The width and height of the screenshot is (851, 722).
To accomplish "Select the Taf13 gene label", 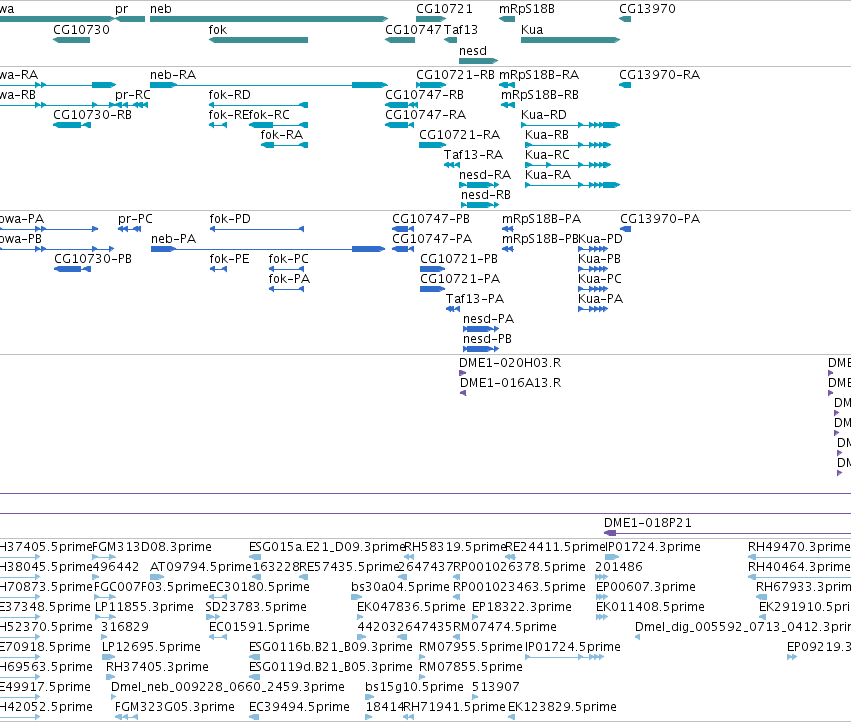I will tap(461, 30).
